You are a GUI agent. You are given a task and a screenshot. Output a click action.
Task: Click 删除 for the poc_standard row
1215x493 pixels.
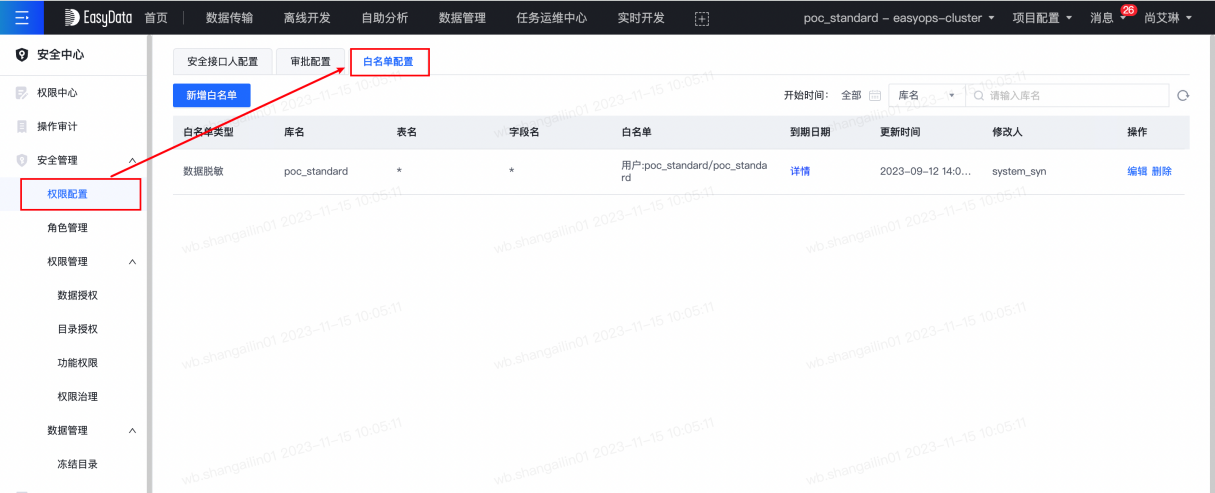pyautogui.click(x=1161, y=171)
